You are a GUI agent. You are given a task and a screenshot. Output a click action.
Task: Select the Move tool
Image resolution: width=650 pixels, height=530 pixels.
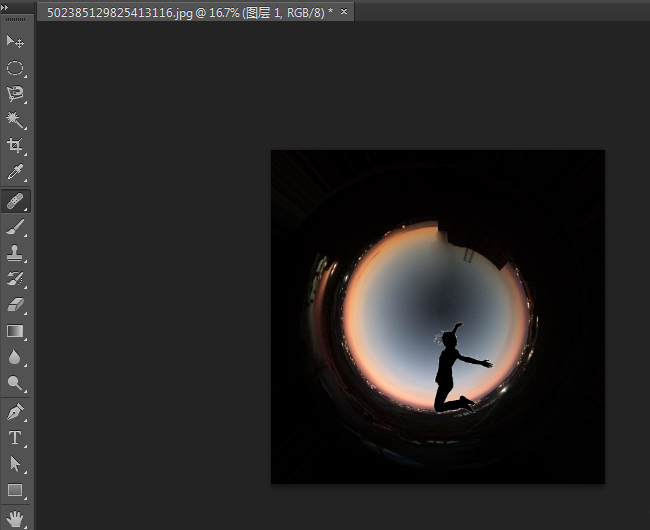(15, 41)
